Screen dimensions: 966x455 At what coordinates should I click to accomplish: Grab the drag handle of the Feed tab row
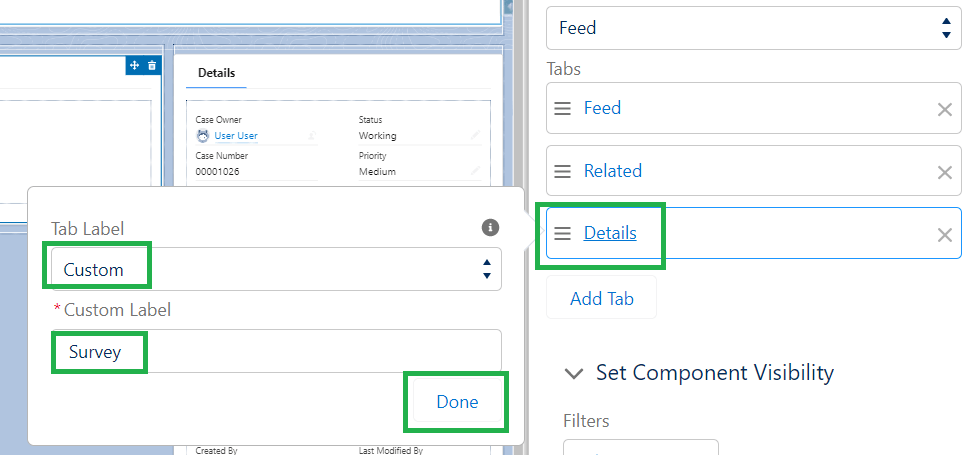563,109
